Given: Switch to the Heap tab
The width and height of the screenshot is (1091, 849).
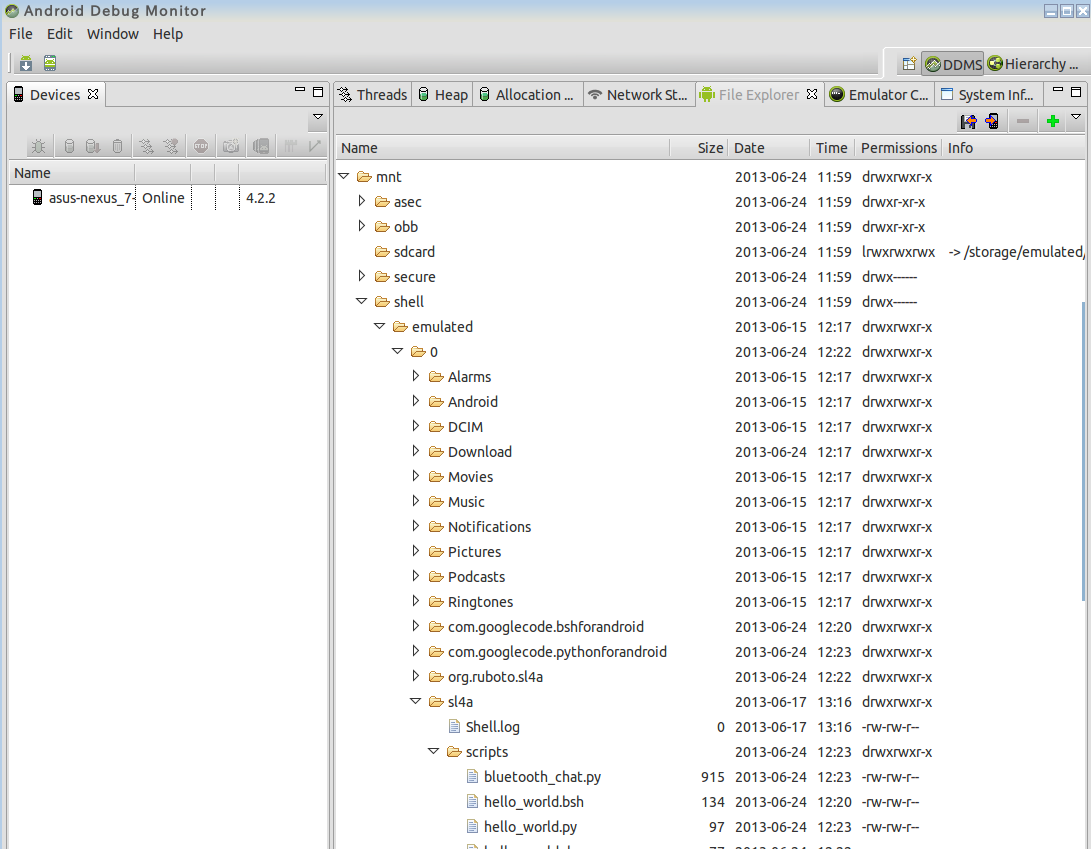Looking at the screenshot, I should 443,95.
